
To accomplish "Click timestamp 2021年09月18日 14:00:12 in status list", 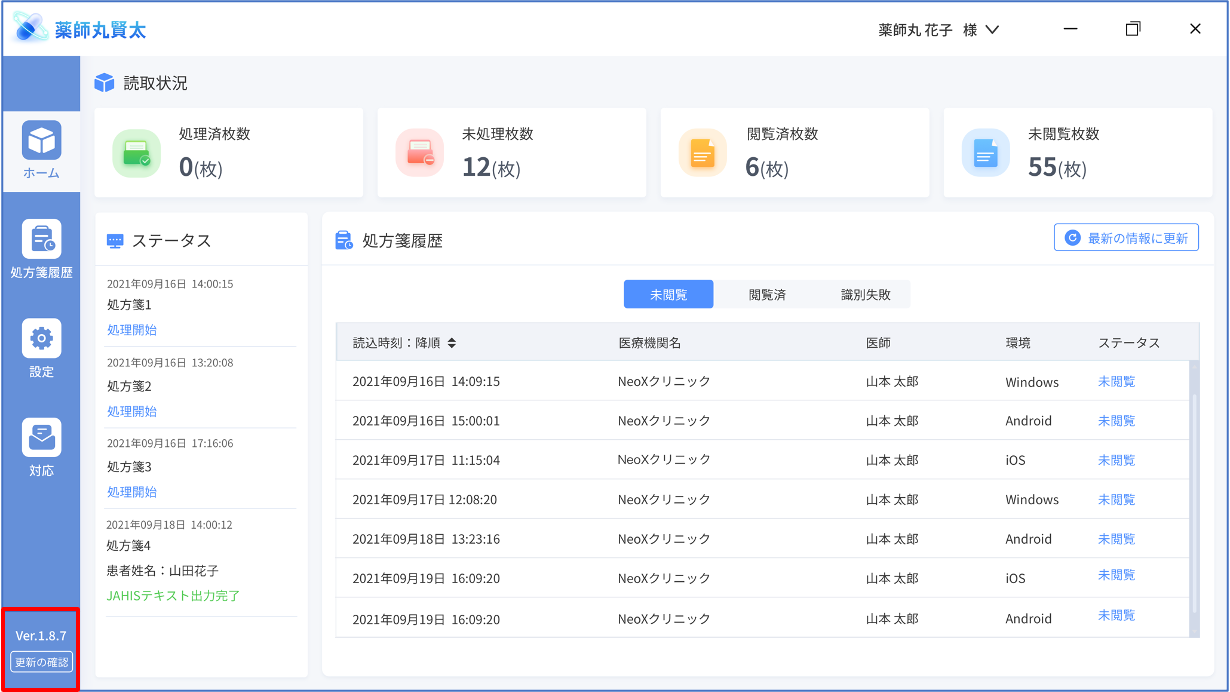I will 170,525.
